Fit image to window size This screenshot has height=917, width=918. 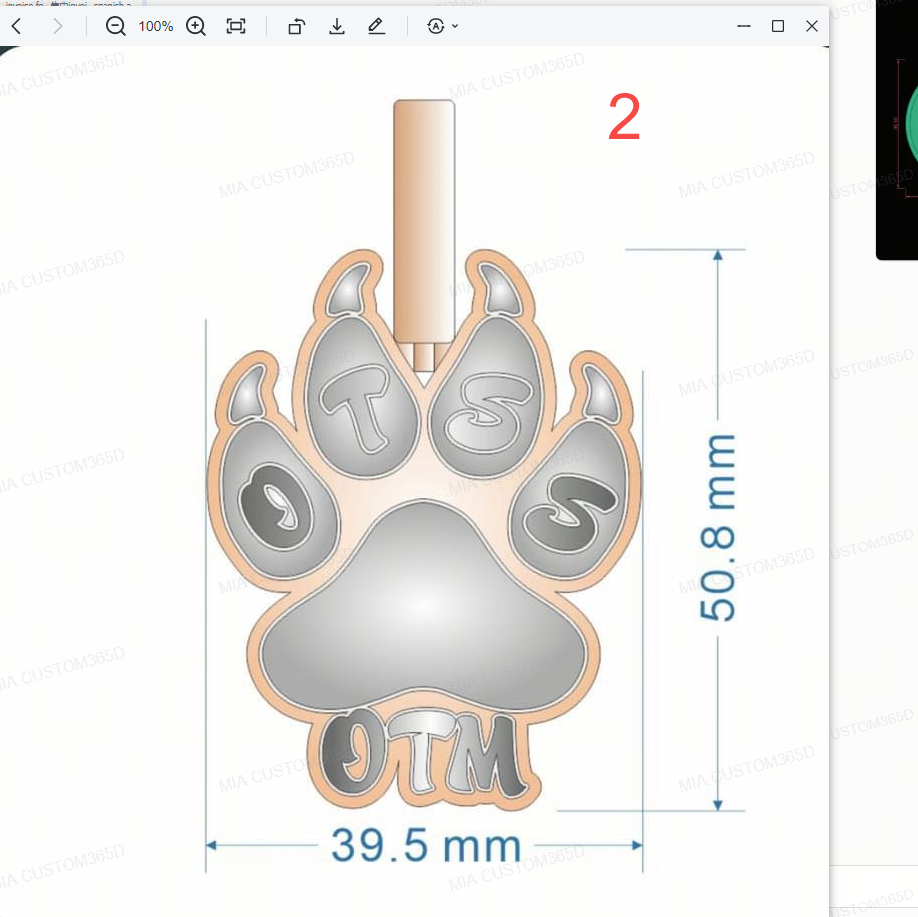pos(236,26)
